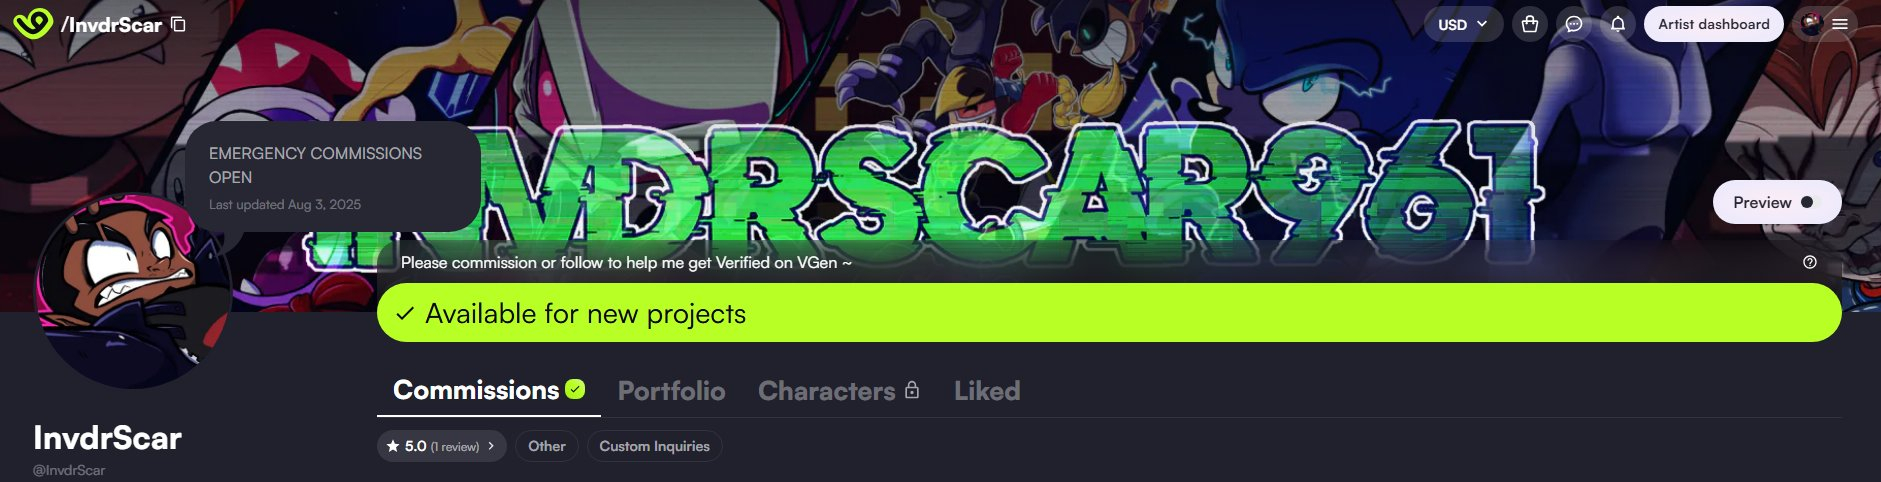Switch to the Portfolio tab
1881x482 pixels.
click(x=671, y=390)
